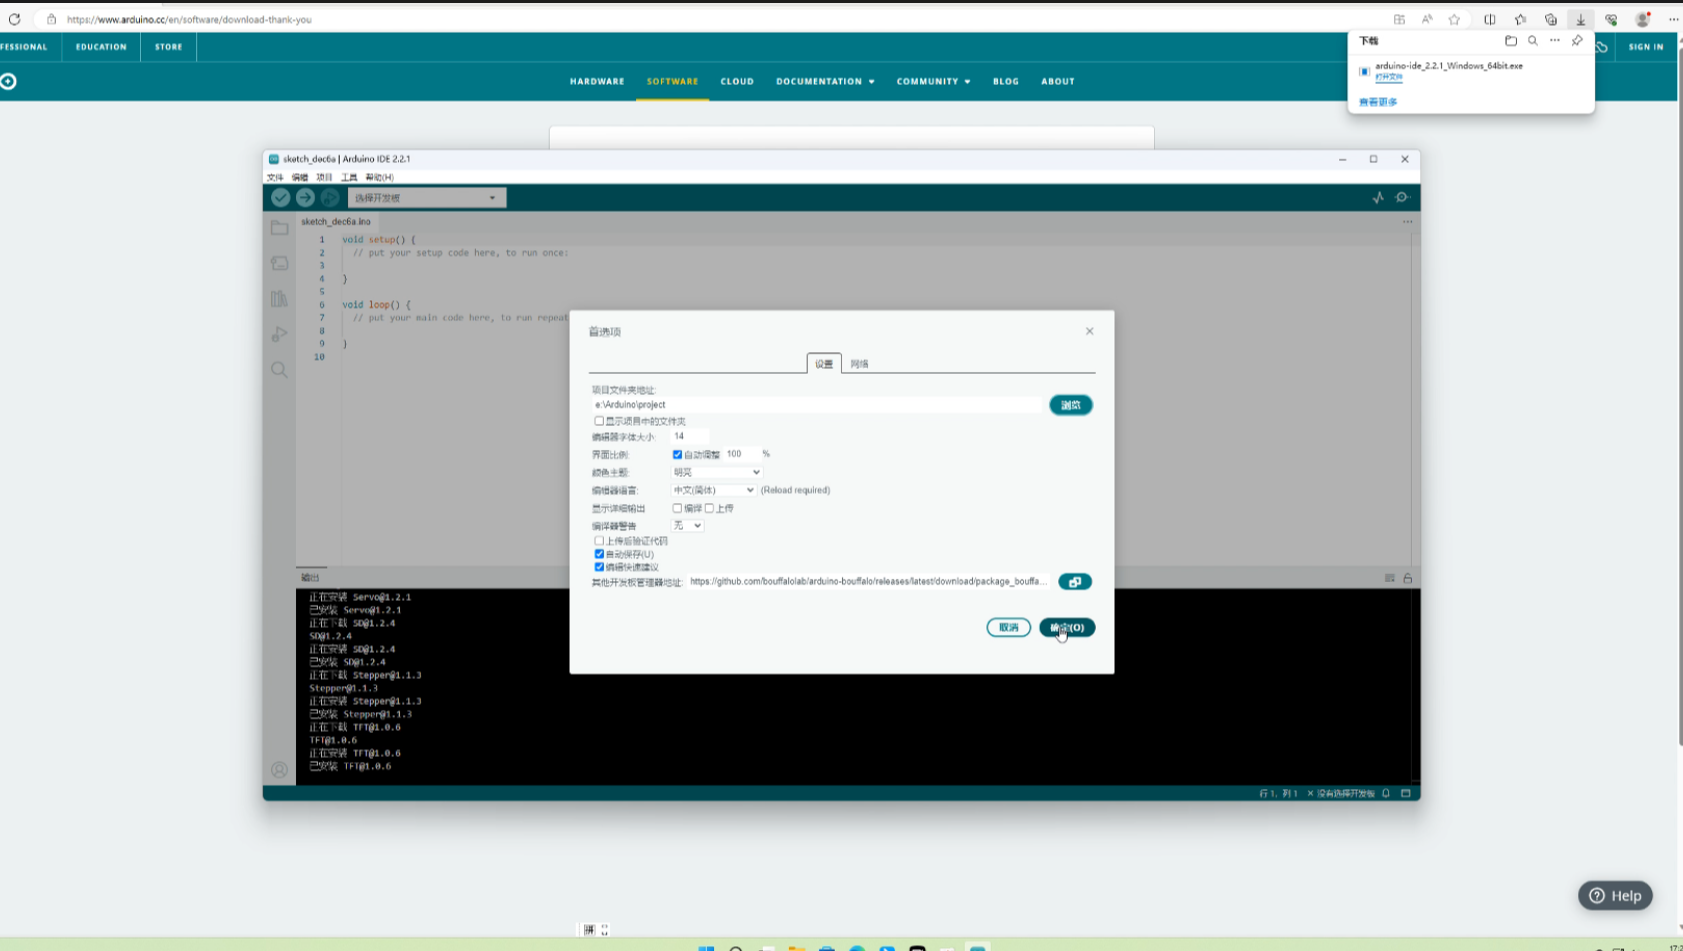Toggle verify code after upload checkbox

[599, 541]
